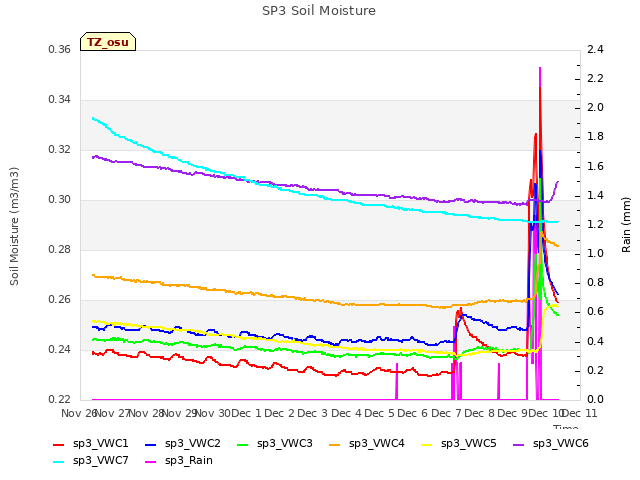Image resolution: width=640 pixels, height=480 pixels.
Task: Select sp3_VWC2 legend entry
Action: tap(182, 444)
